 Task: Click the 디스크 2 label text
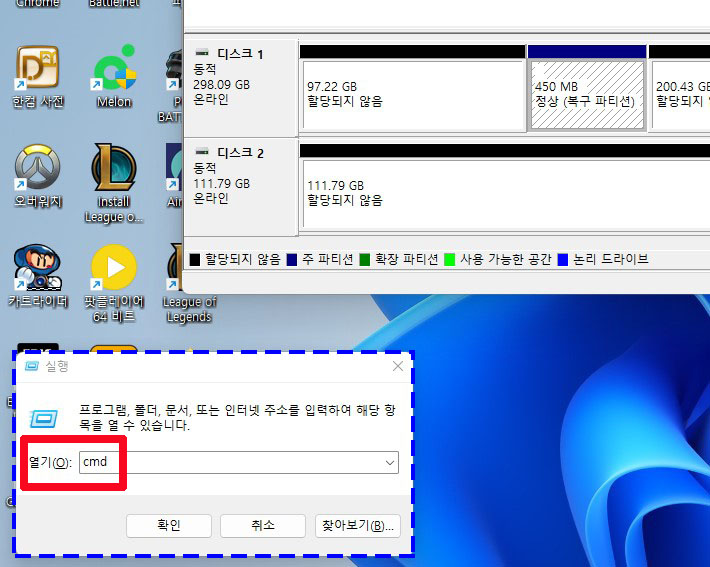point(240,153)
